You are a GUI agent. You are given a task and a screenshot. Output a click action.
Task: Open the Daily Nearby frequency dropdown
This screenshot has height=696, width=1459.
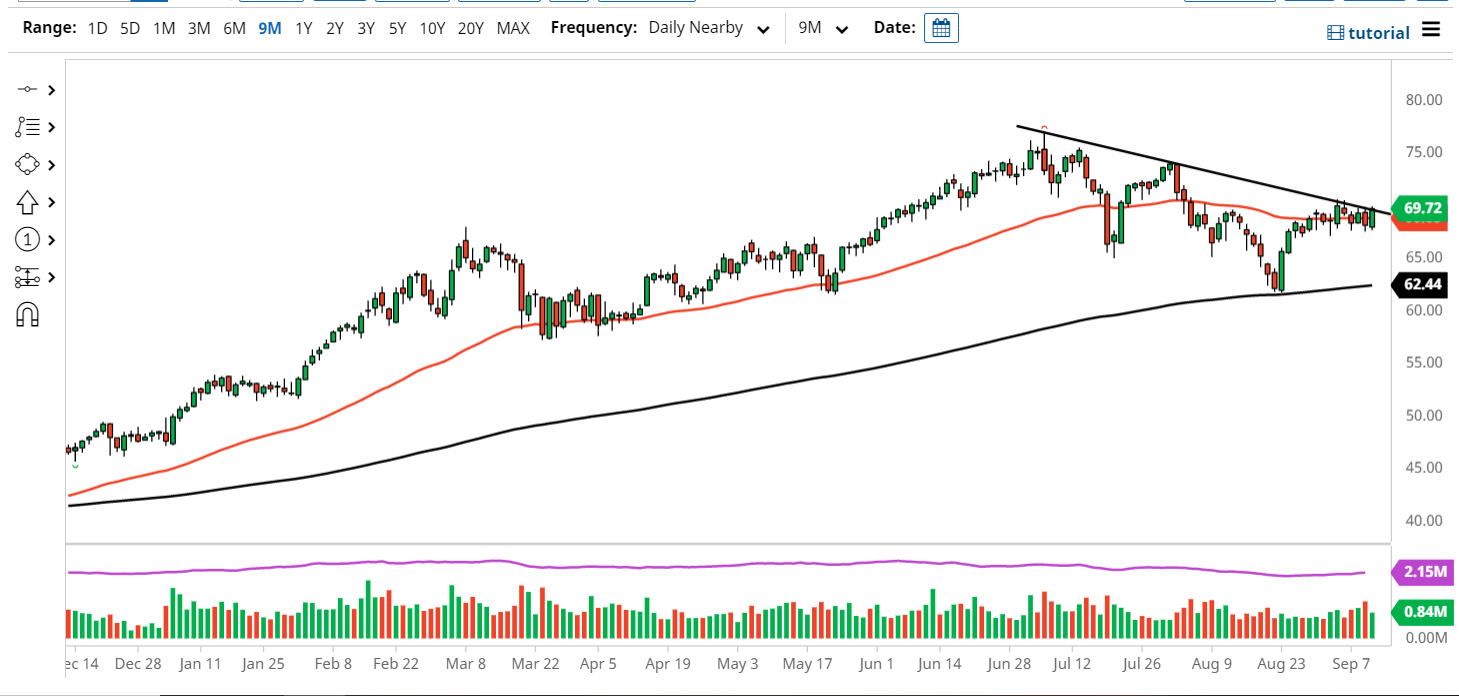click(x=708, y=28)
